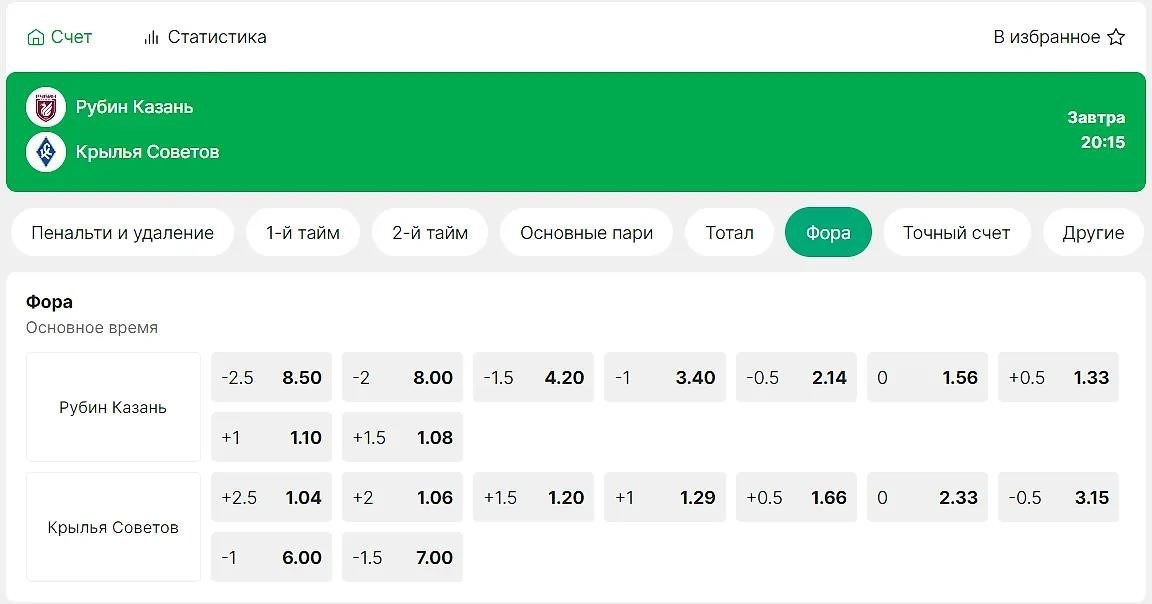Open the Другие markets tab
Viewport: 1152px width, 604px height.
point(1093,232)
